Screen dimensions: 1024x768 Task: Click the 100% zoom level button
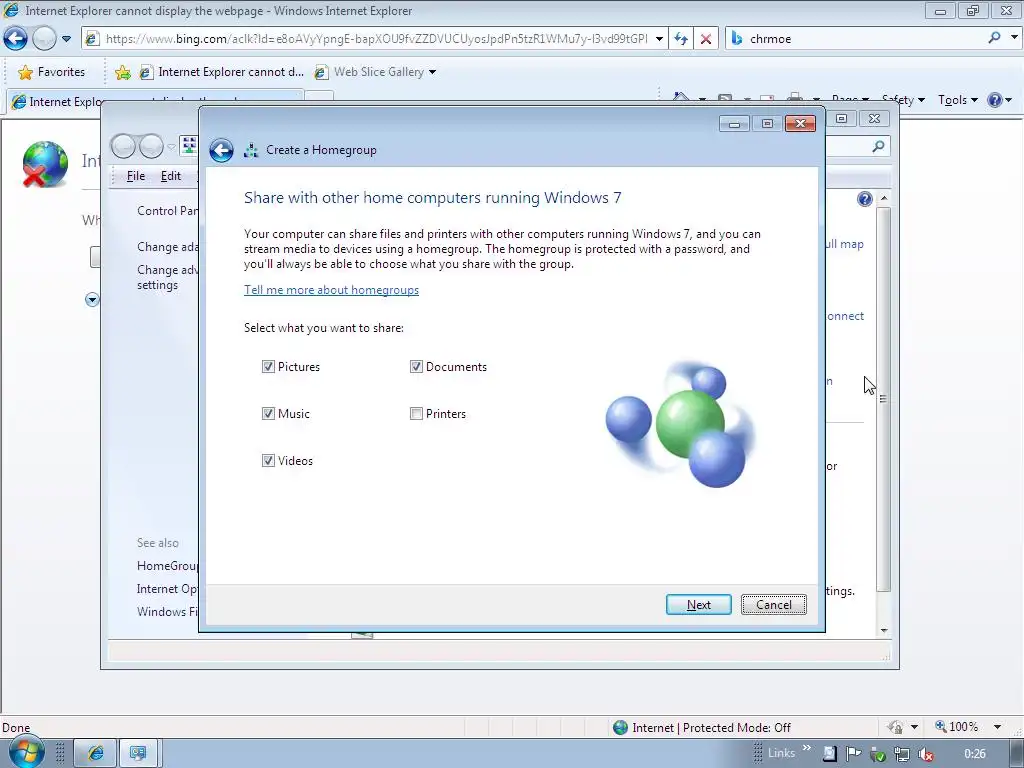957,727
